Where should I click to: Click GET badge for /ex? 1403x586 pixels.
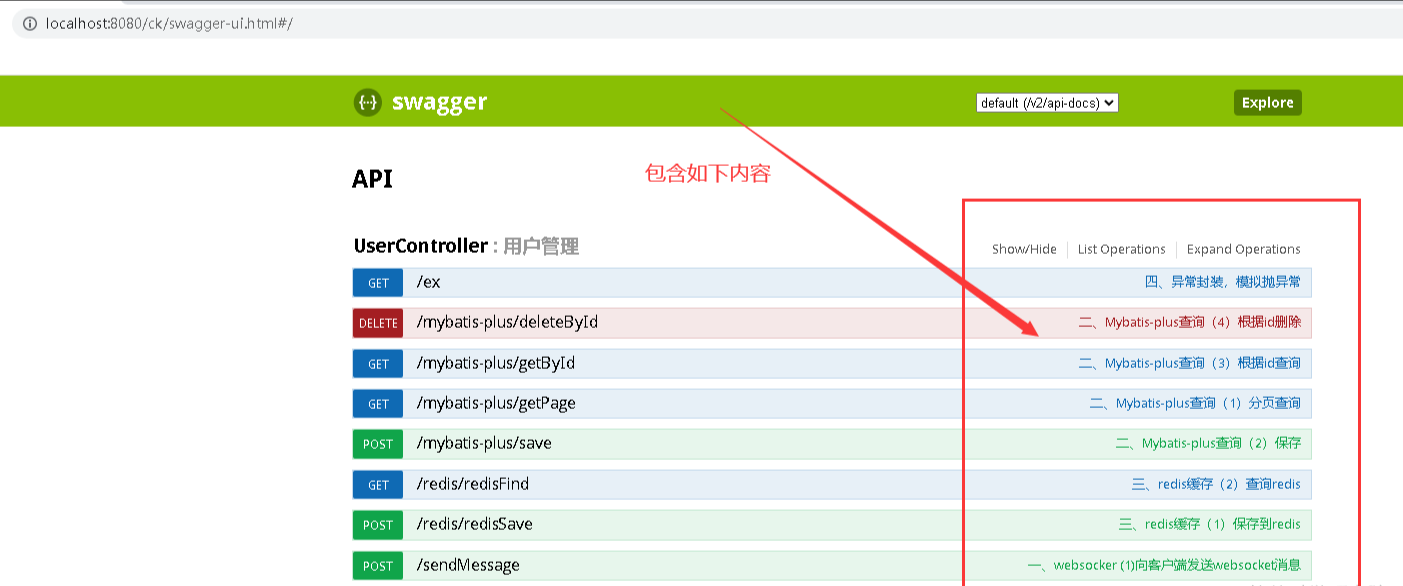[x=378, y=283]
